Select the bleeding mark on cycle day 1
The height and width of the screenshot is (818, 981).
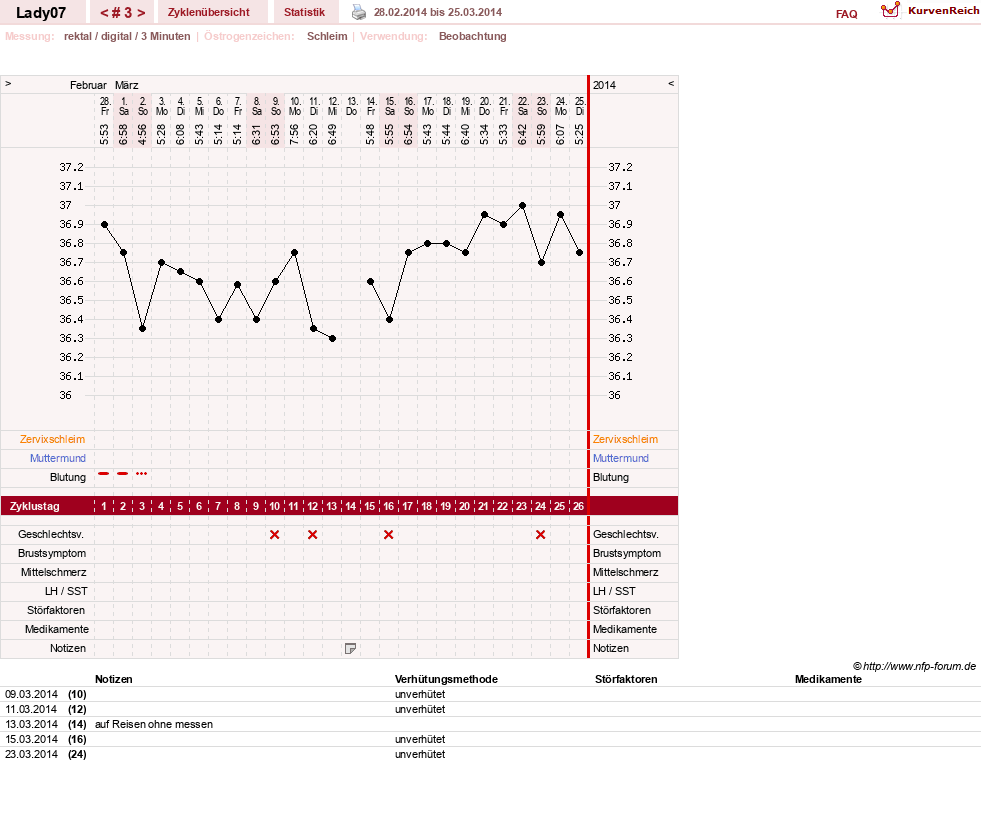[x=104, y=474]
